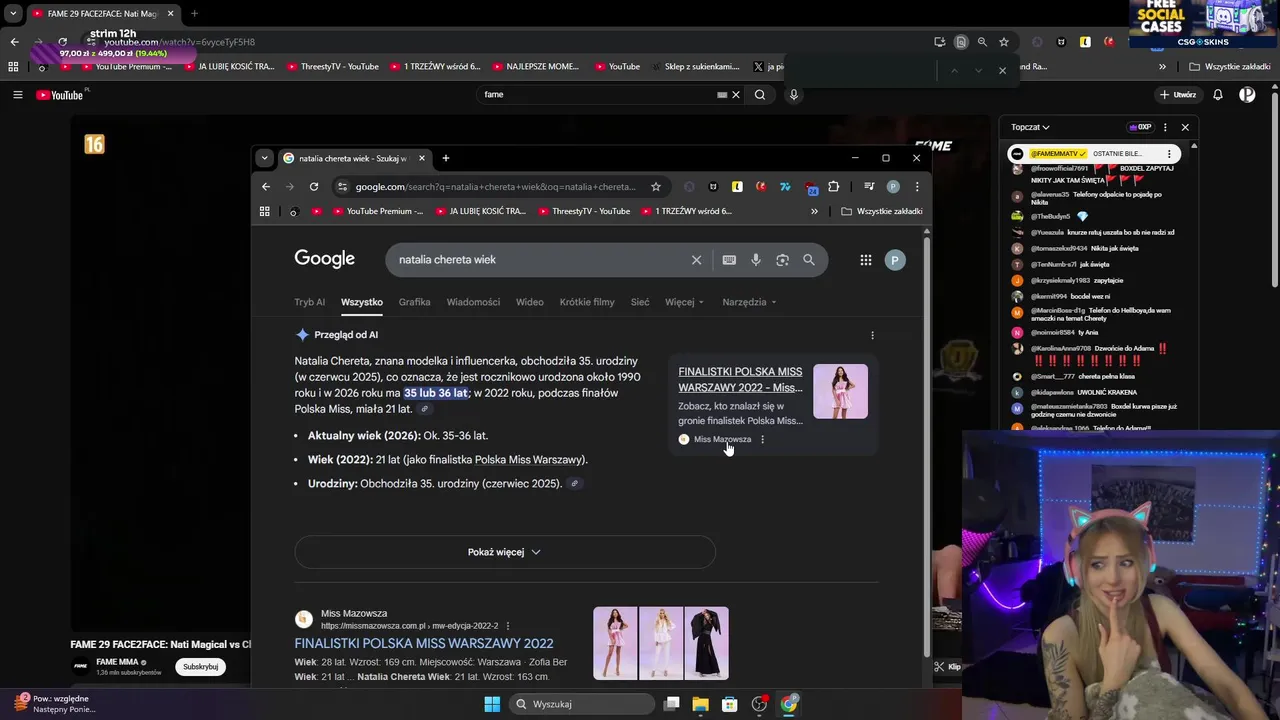Open File Explorer from taskbar
Screen dimensions: 1280x720
coord(700,704)
